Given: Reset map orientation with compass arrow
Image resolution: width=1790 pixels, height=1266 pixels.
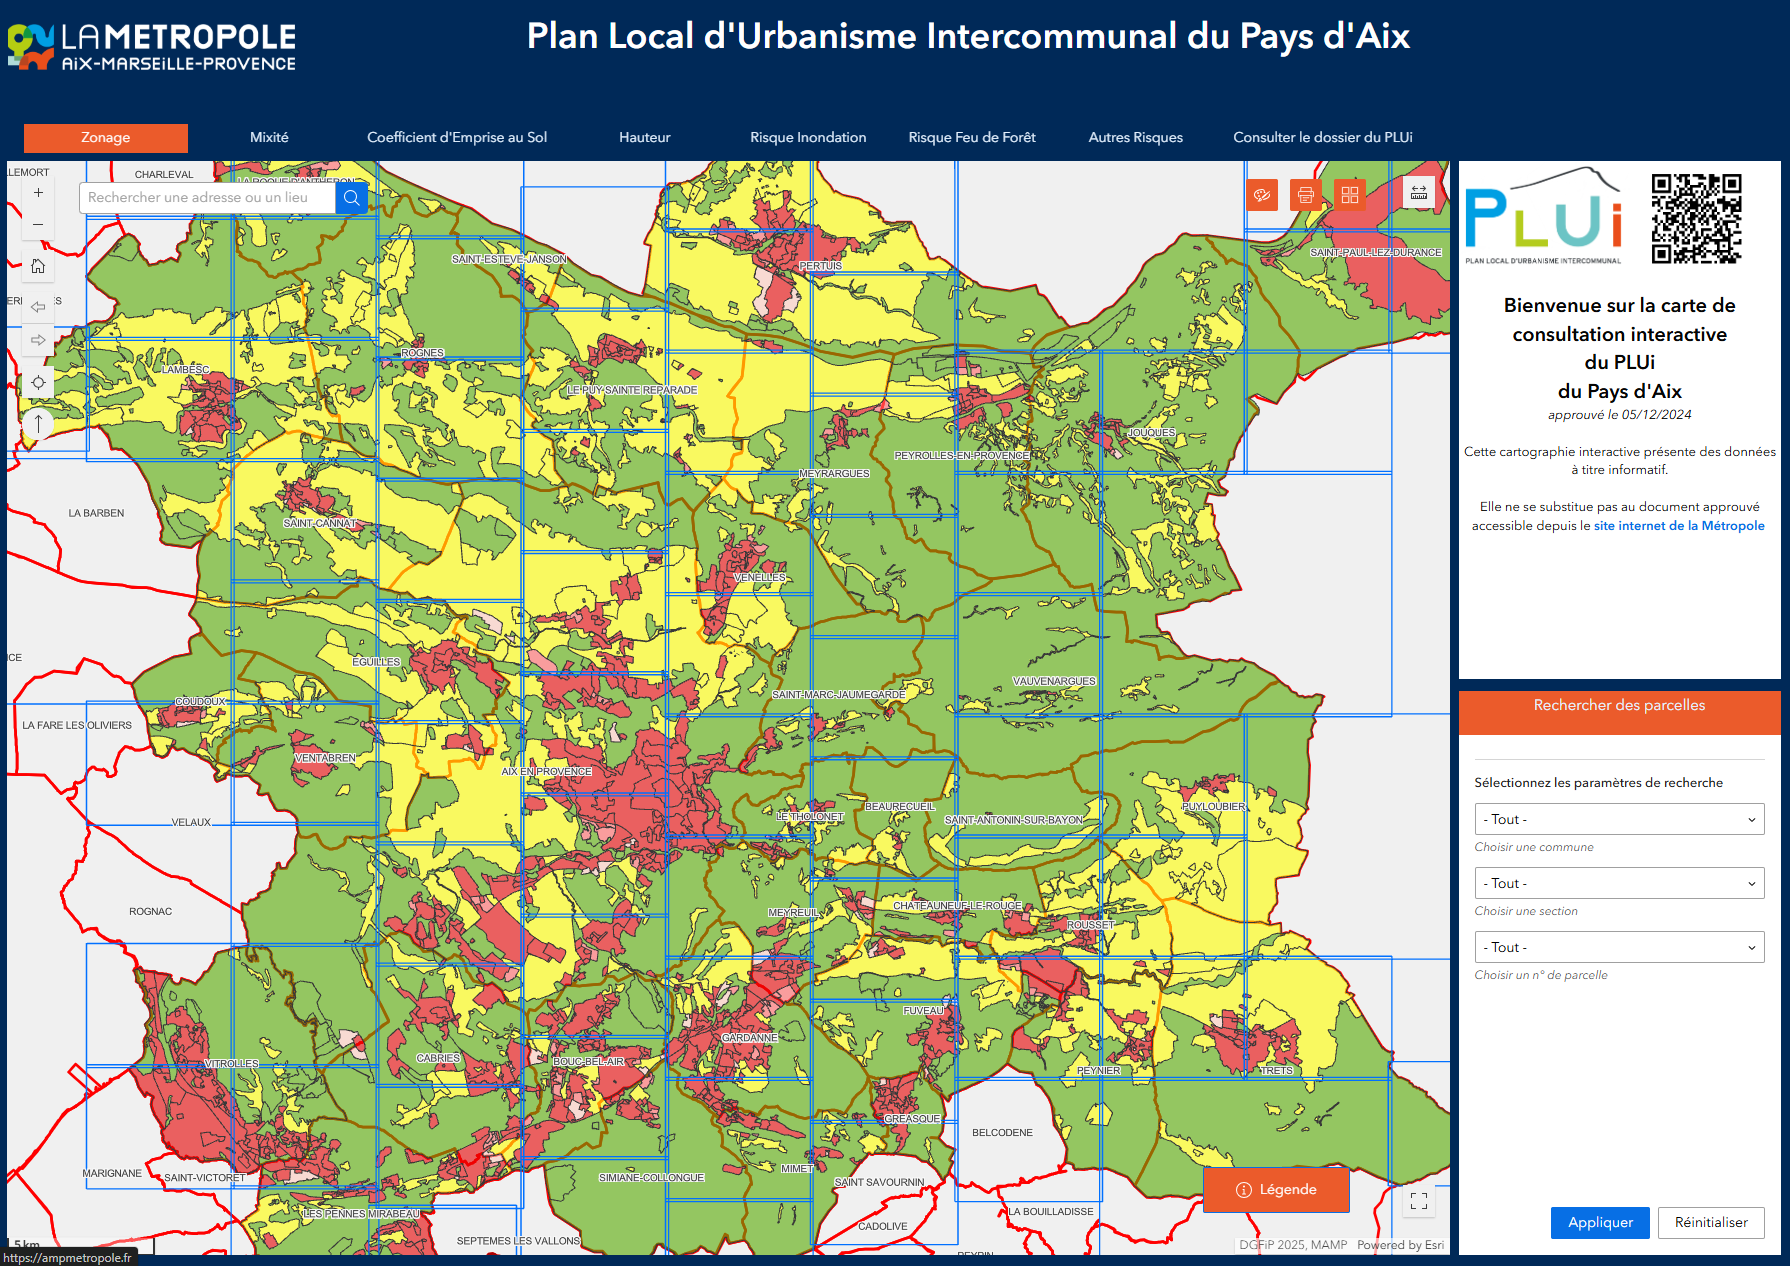Looking at the screenshot, I should [38, 423].
